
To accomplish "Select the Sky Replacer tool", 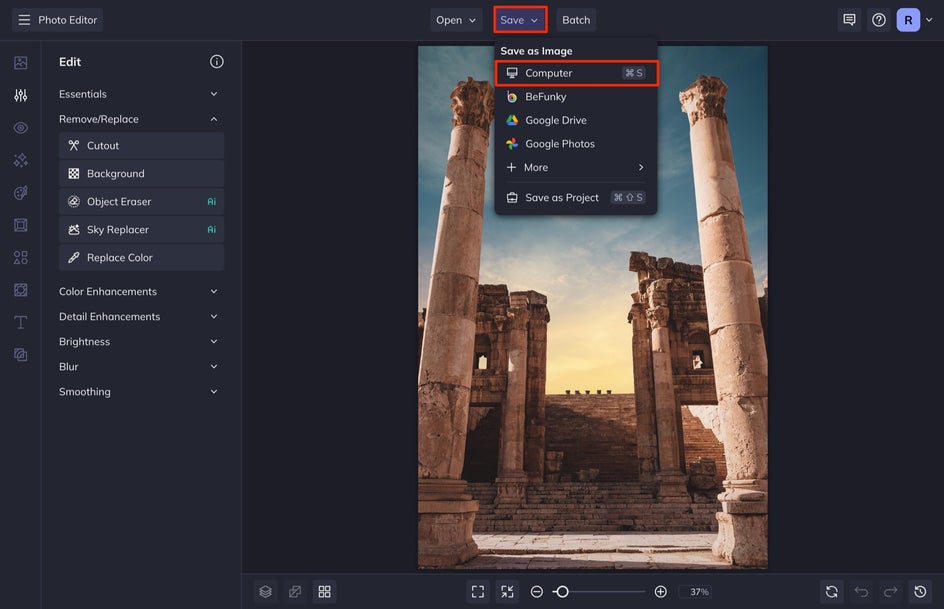I will point(141,229).
